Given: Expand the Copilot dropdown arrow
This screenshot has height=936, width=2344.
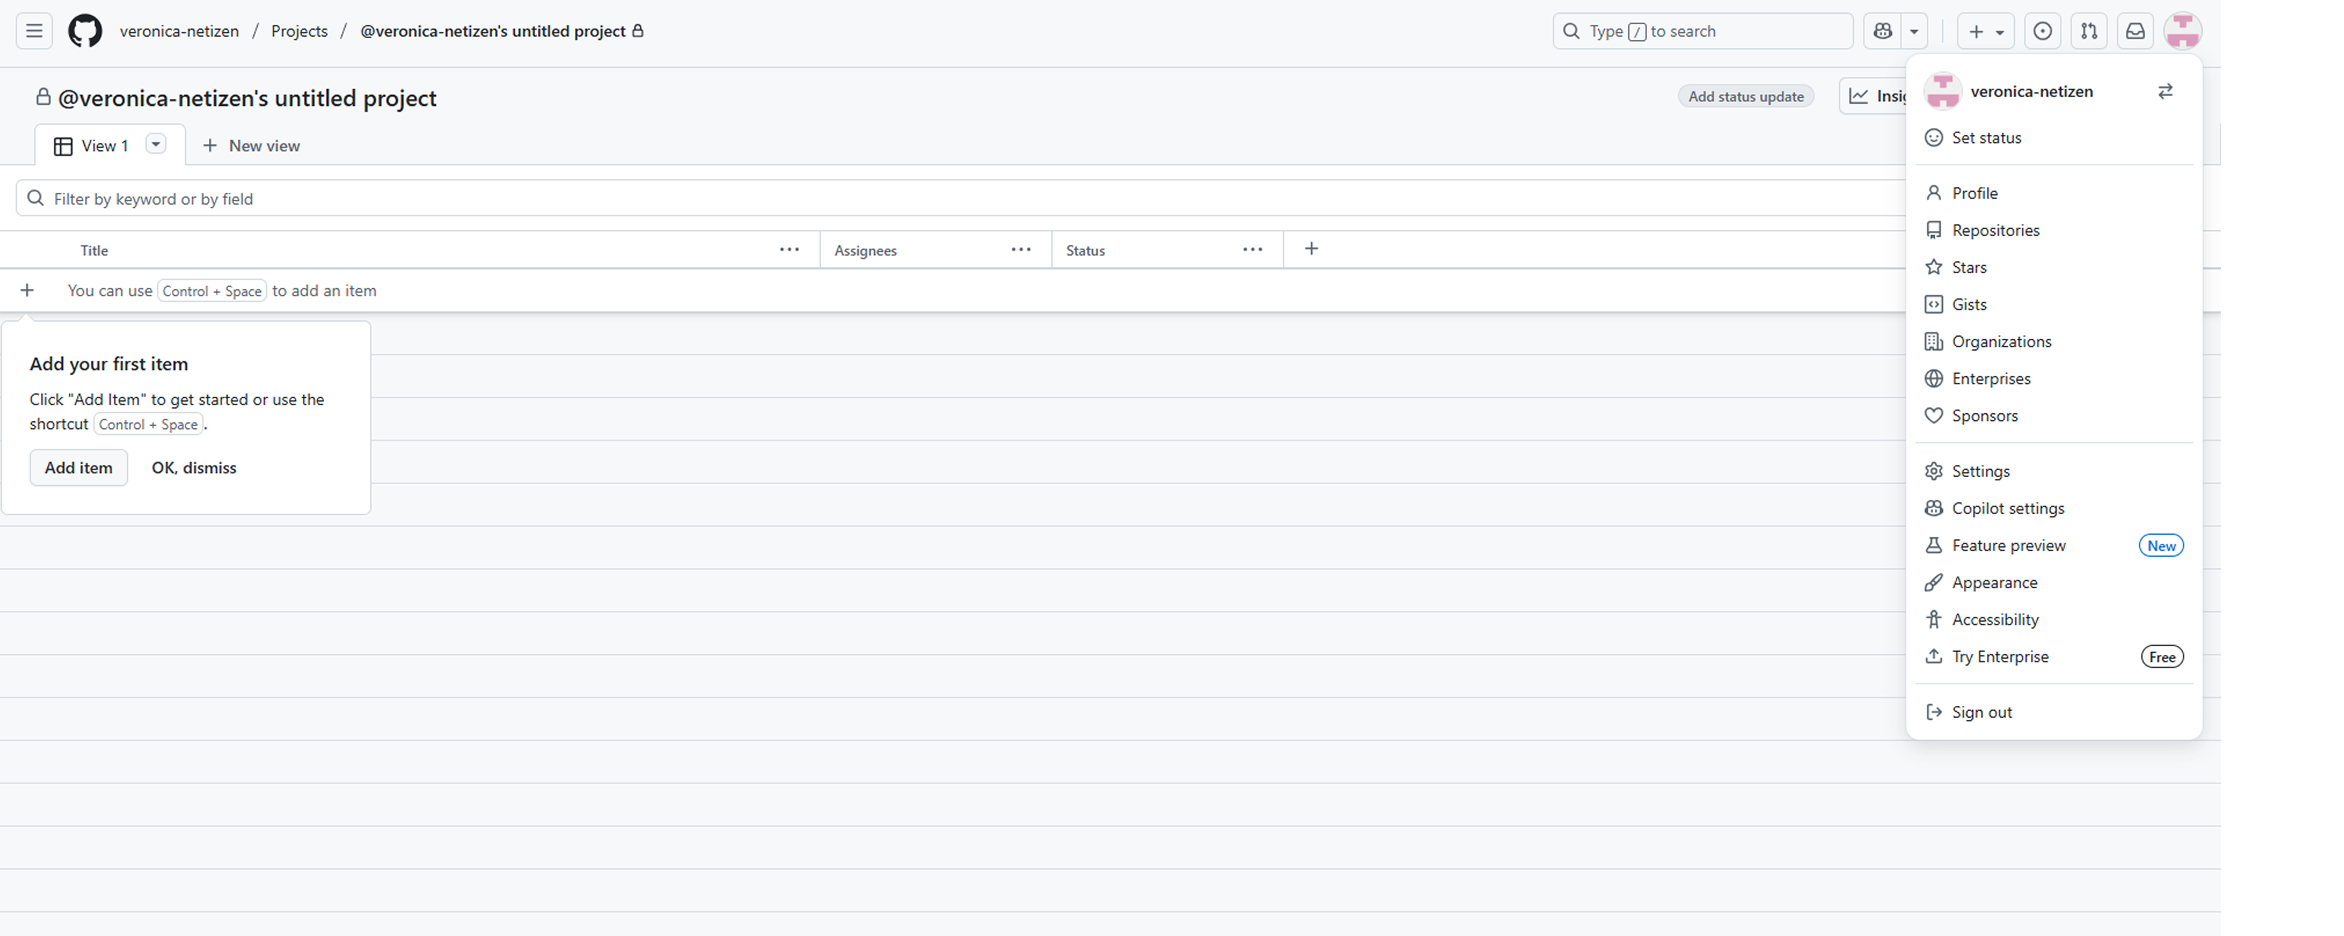Looking at the screenshot, I should click(x=1914, y=31).
